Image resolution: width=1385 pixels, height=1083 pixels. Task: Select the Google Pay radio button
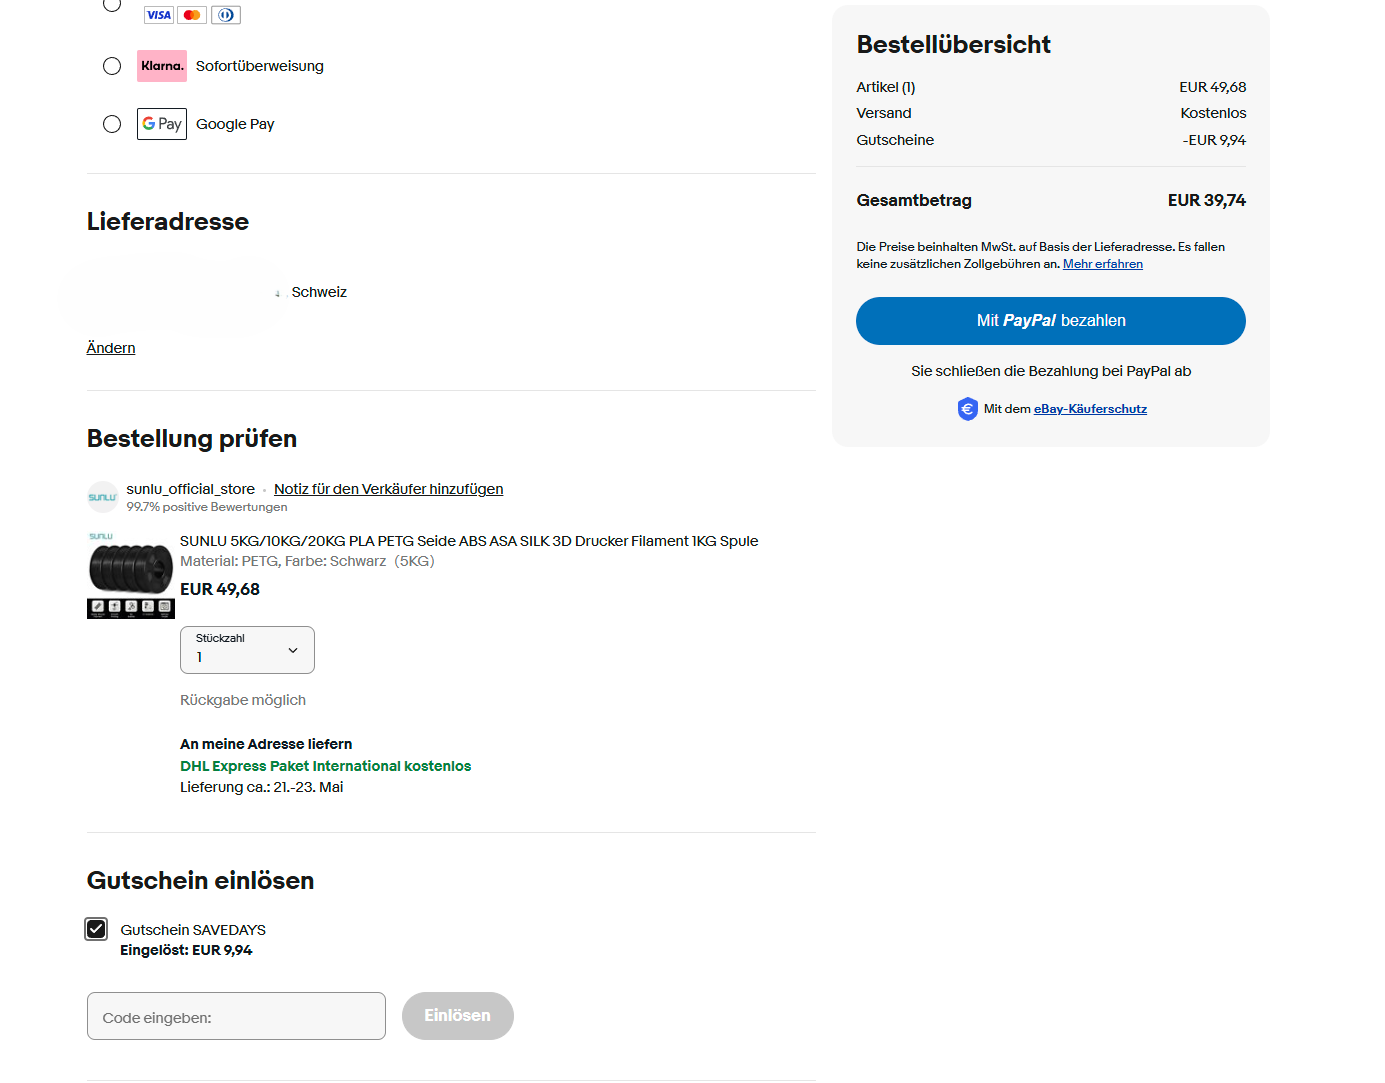coord(112,124)
